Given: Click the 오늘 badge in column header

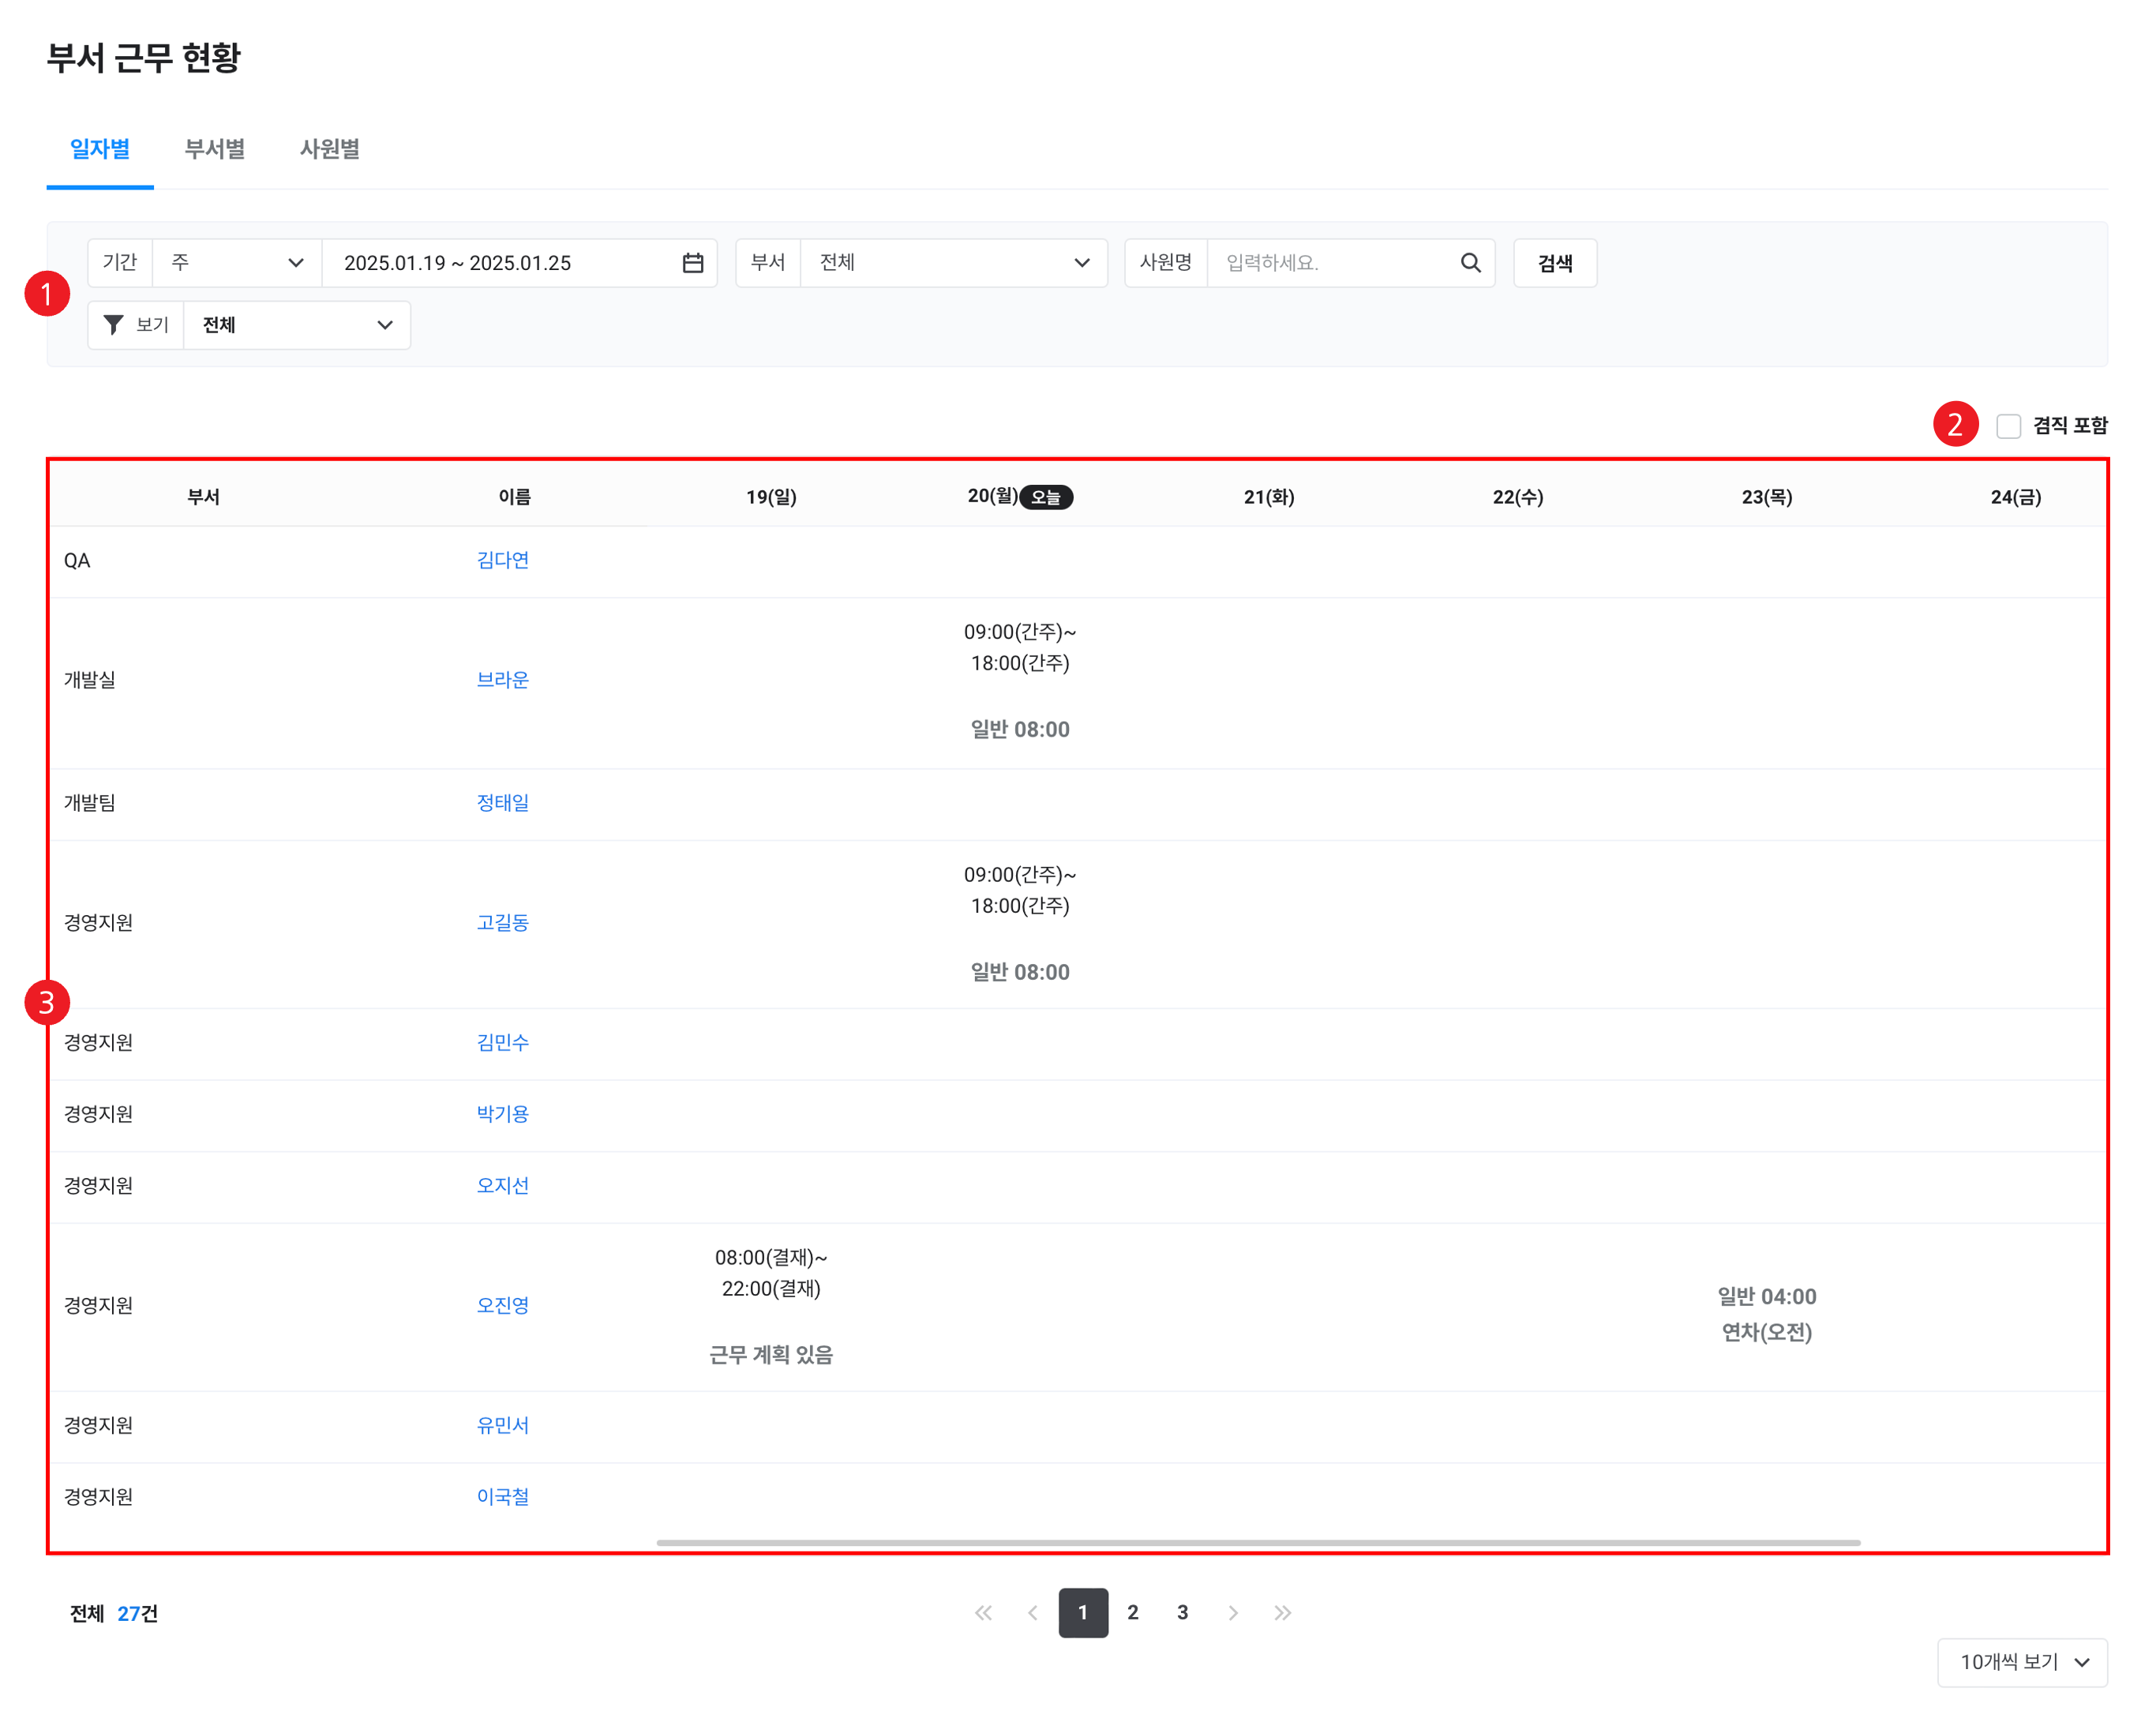Looking at the screenshot, I should pyautogui.click(x=1046, y=497).
